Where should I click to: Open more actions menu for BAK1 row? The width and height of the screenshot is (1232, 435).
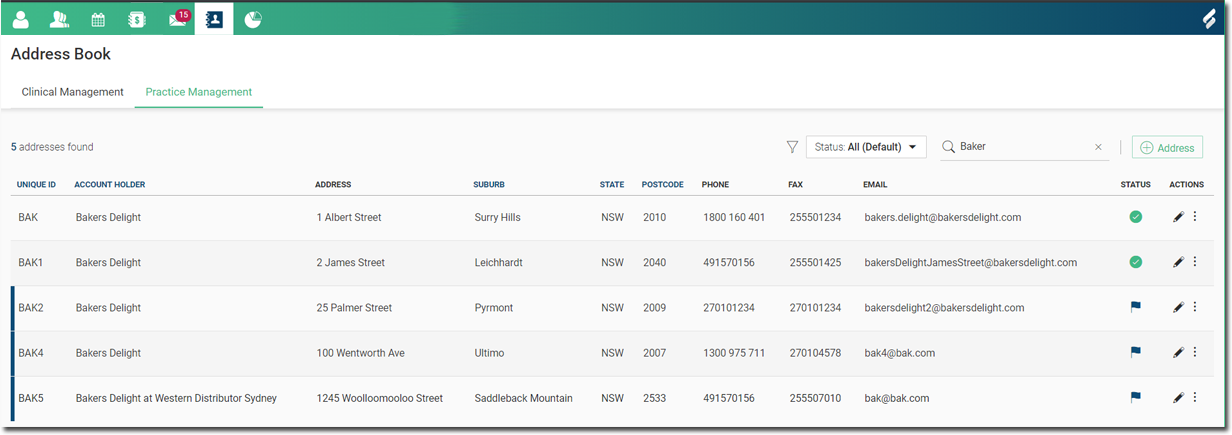(x=1195, y=261)
